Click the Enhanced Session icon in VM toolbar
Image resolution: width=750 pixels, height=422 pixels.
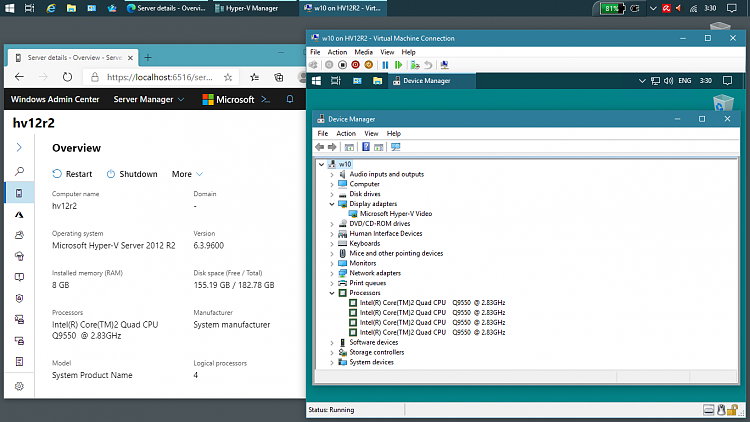click(444, 65)
